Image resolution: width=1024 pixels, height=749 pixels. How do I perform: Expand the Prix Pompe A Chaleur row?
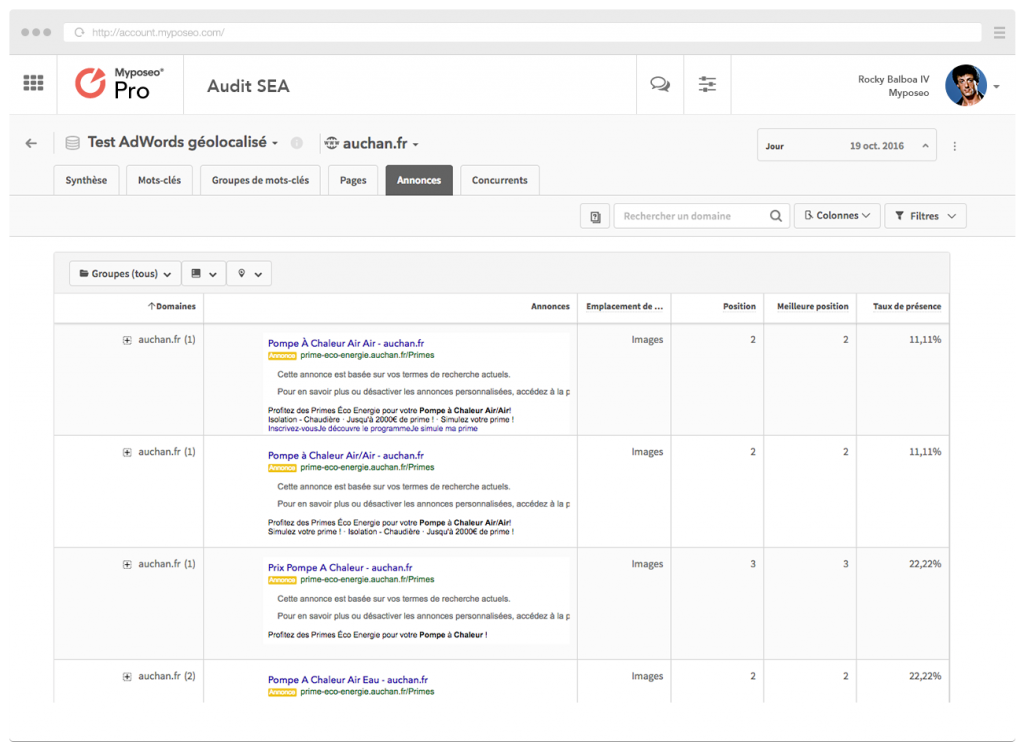[x=127, y=565]
